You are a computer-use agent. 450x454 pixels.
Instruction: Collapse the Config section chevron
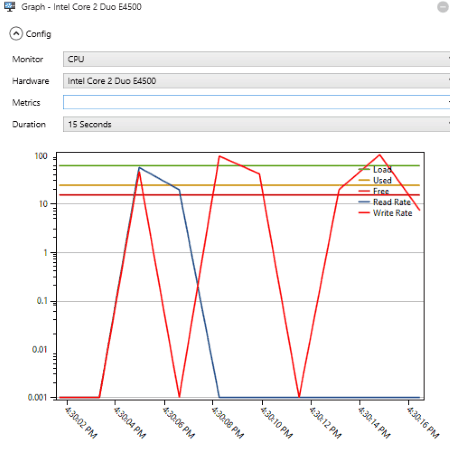[16, 34]
